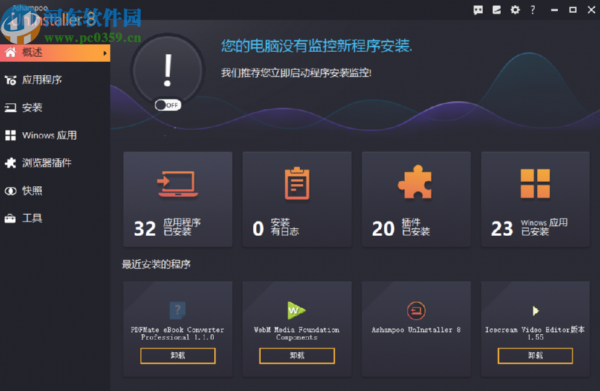The image size is (600, 391).
Task: Open the 0 安装有日志 tile
Action: (297, 199)
